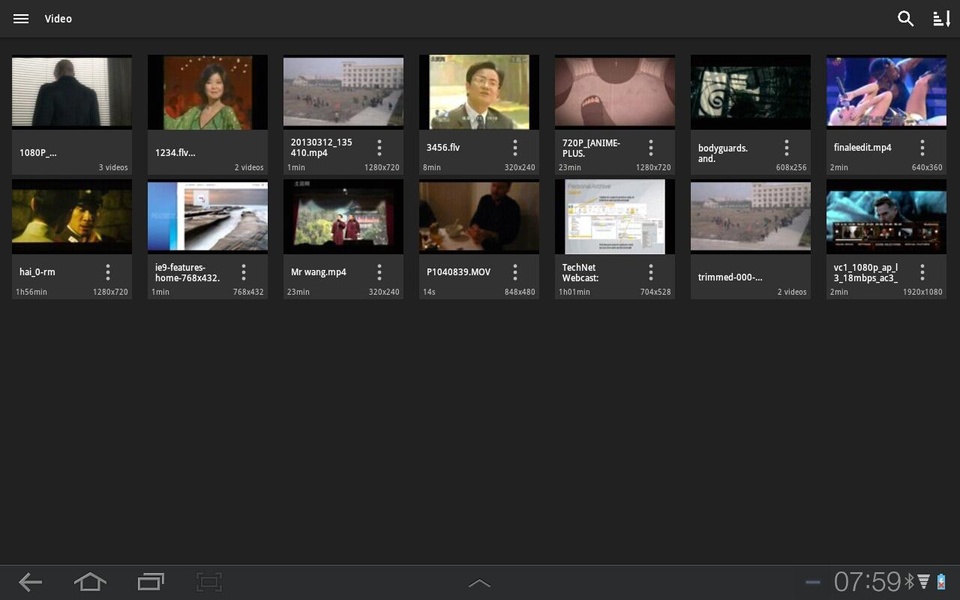960x600 pixels.
Task: Select the "3456.flv" file name
Action: click(x=443, y=148)
